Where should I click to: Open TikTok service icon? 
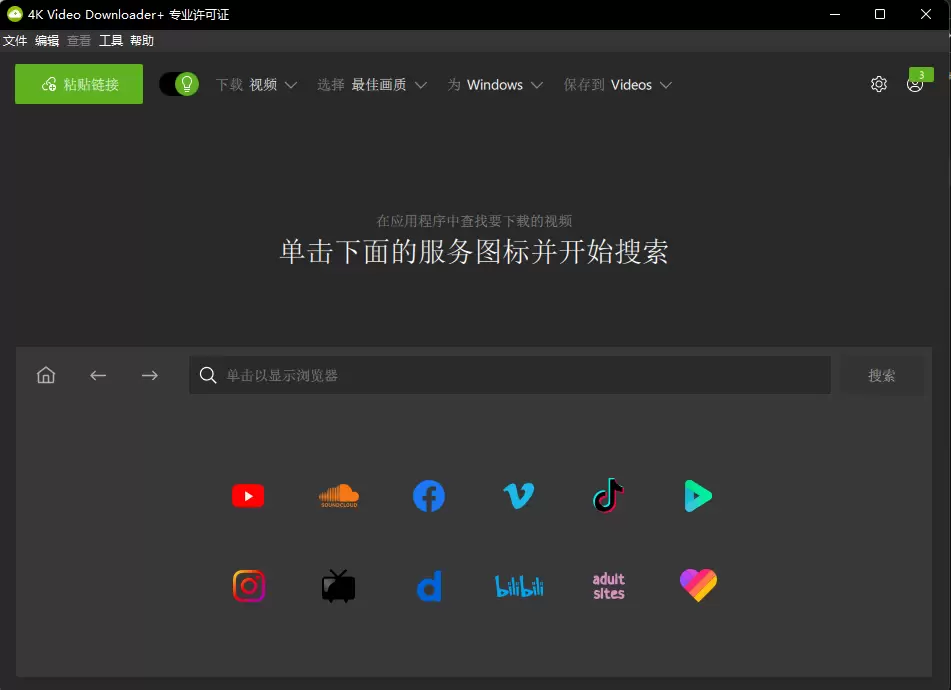click(608, 495)
